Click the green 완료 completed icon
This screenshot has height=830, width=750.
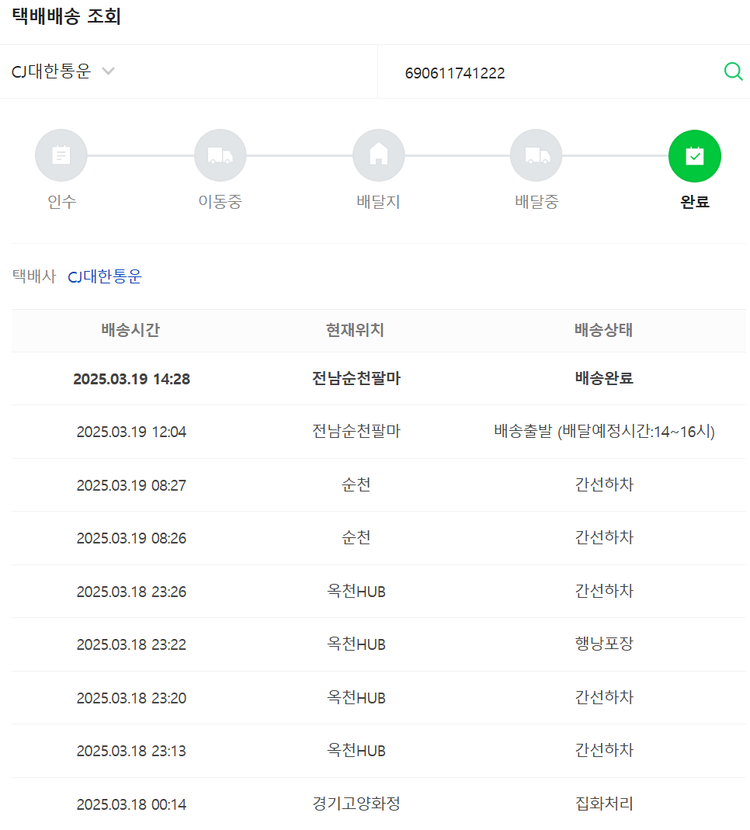694,156
